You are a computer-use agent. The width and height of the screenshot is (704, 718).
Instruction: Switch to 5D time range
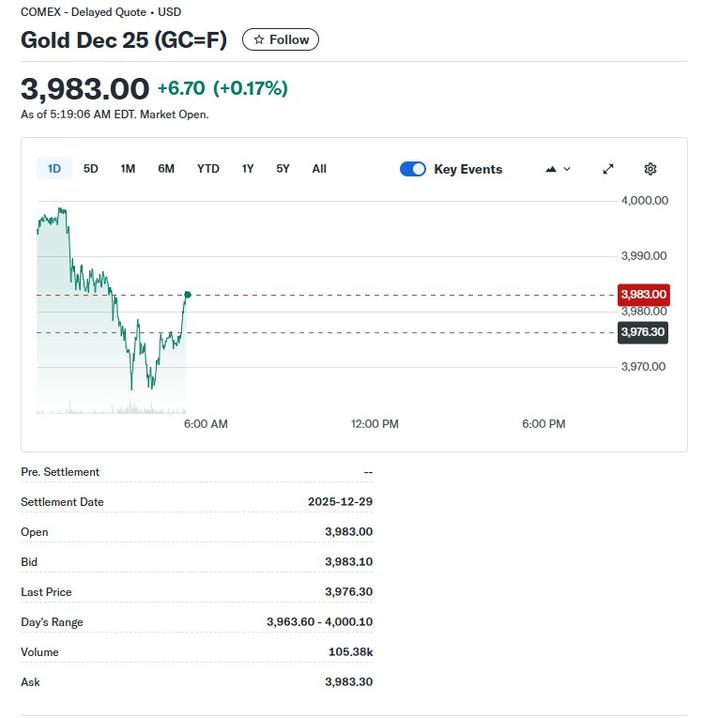point(91,169)
